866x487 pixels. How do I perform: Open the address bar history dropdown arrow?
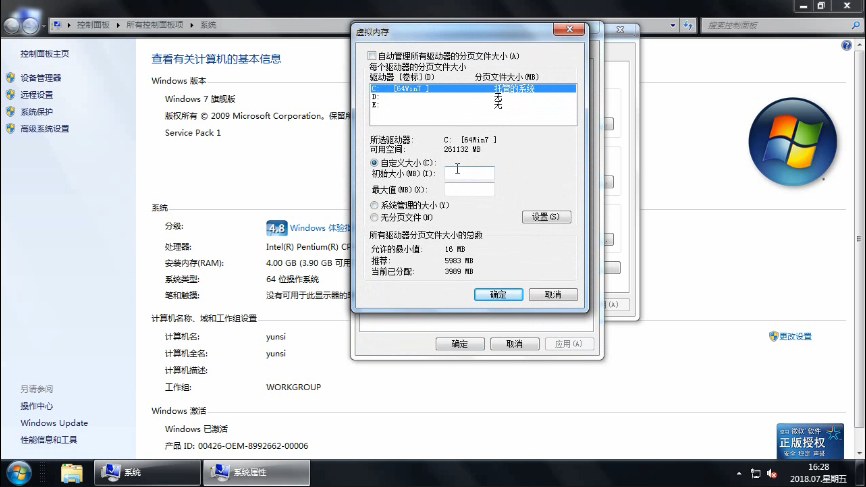click(672, 25)
